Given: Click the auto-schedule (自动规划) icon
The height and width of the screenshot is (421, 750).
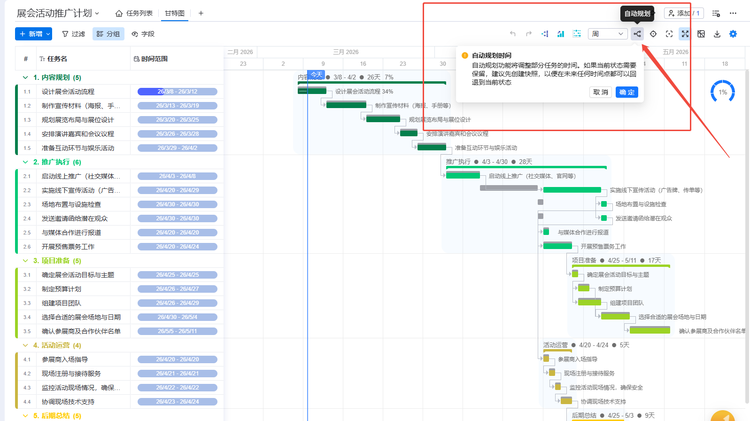Looking at the screenshot, I should 637,34.
